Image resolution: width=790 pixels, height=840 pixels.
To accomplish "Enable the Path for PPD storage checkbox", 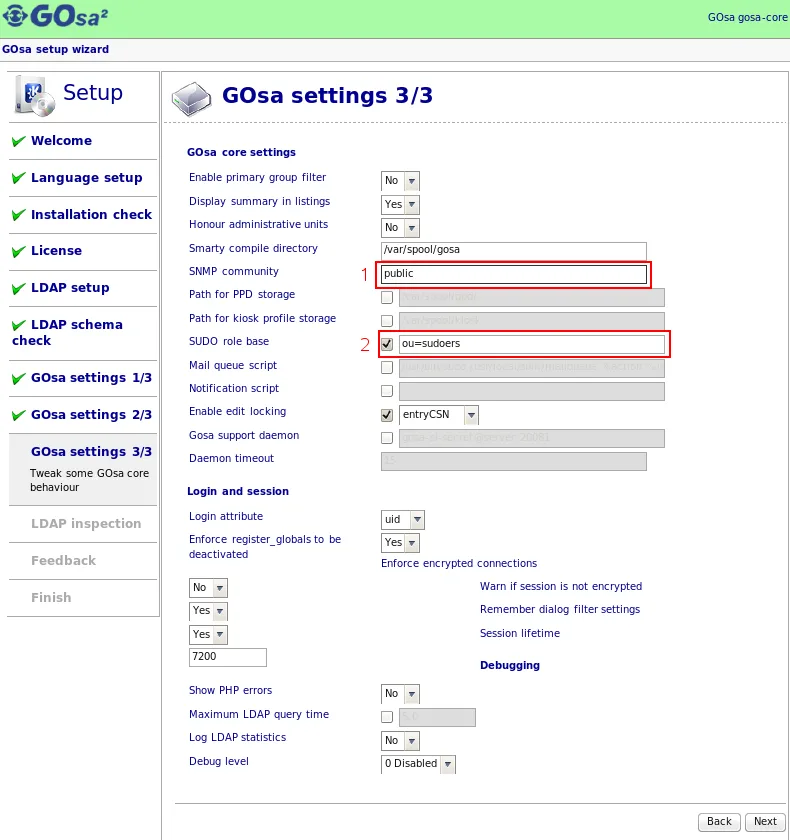I will coord(387,297).
